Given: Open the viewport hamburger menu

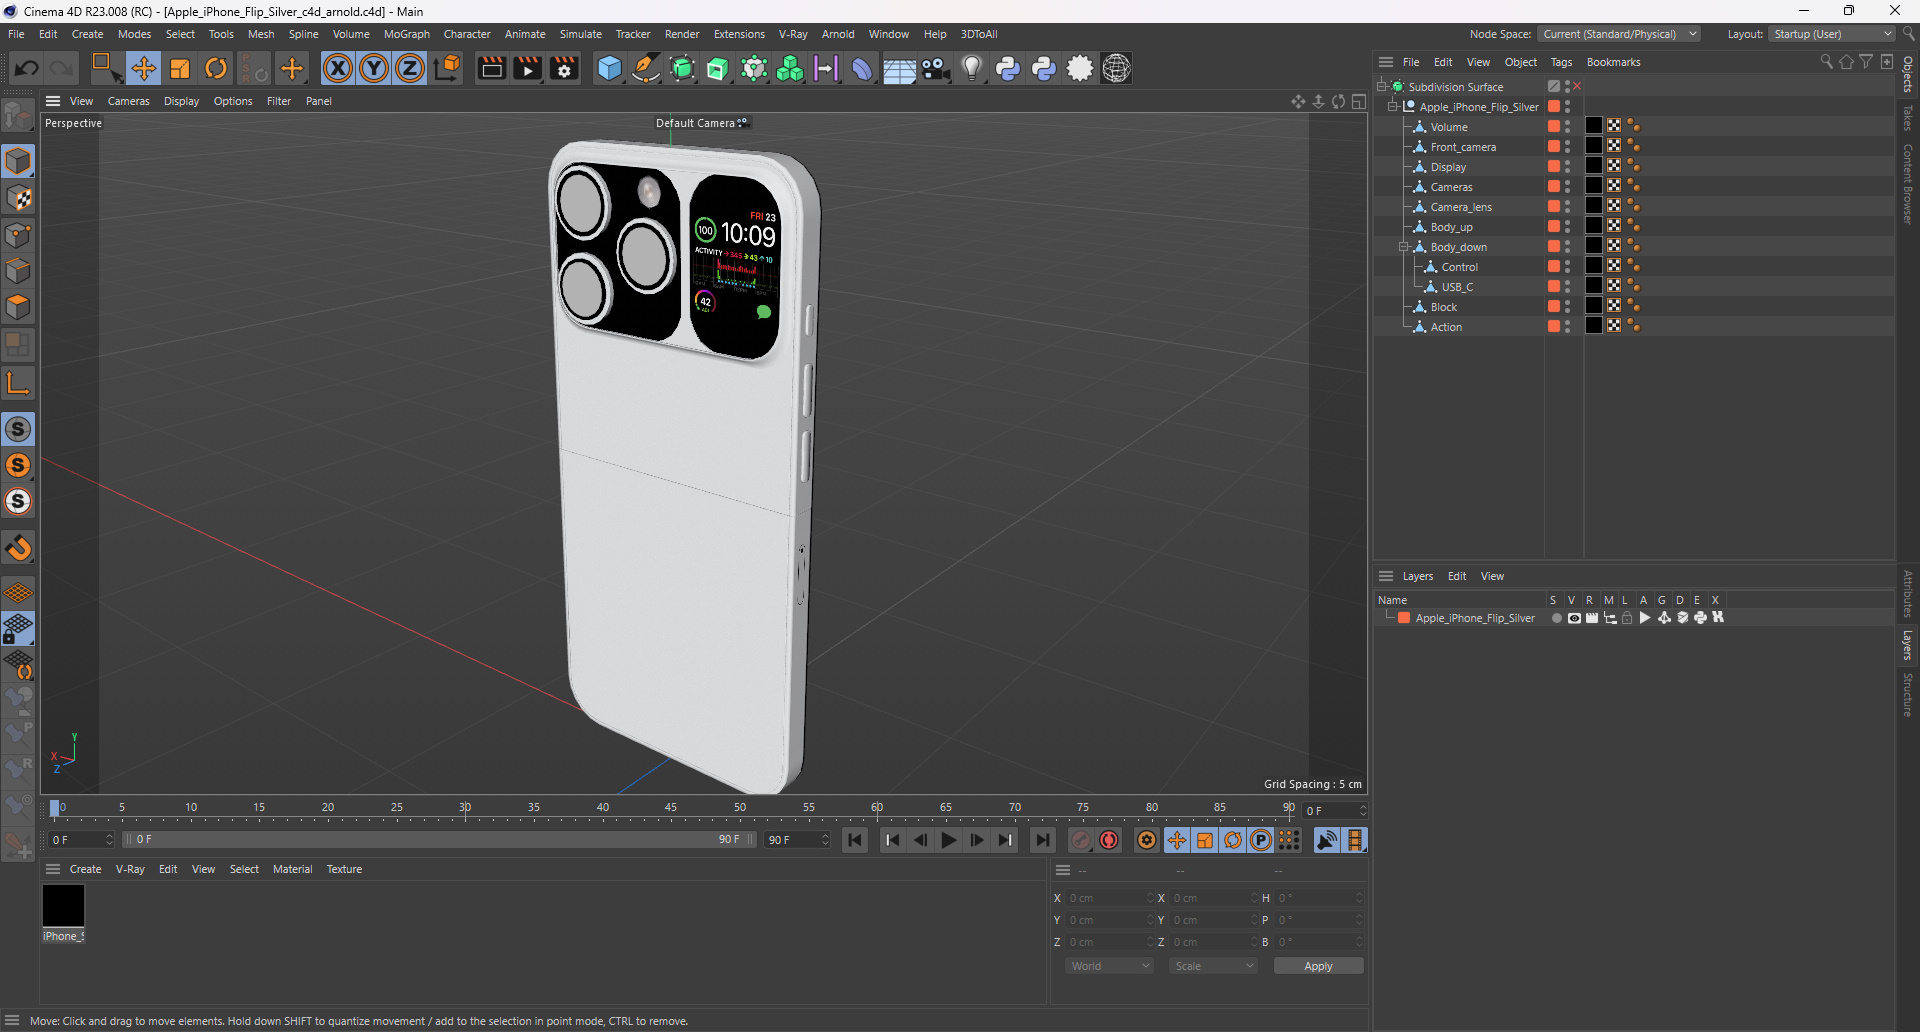Looking at the screenshot, I should [53, 101].
